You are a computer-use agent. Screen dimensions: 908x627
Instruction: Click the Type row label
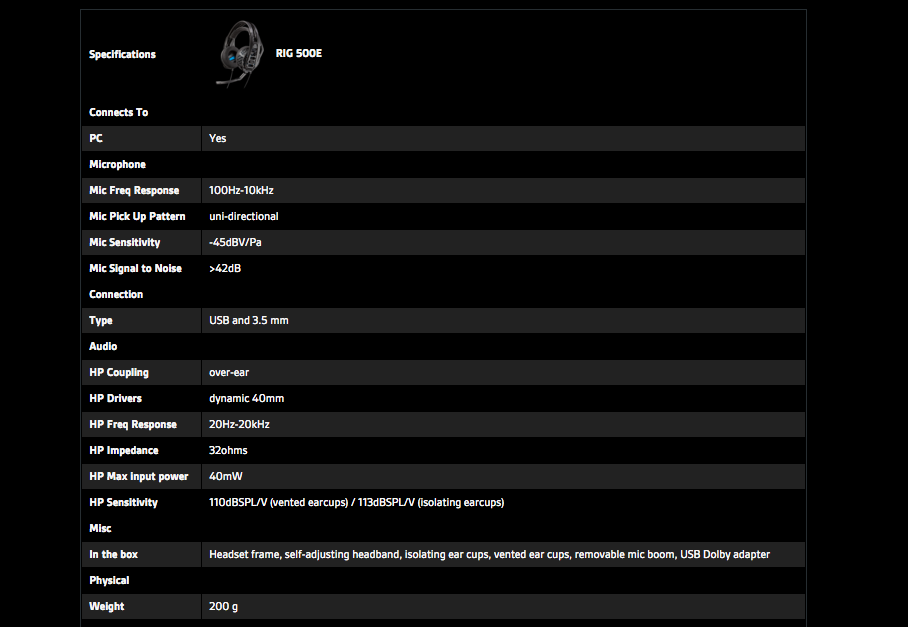click(x=101, y=321)
